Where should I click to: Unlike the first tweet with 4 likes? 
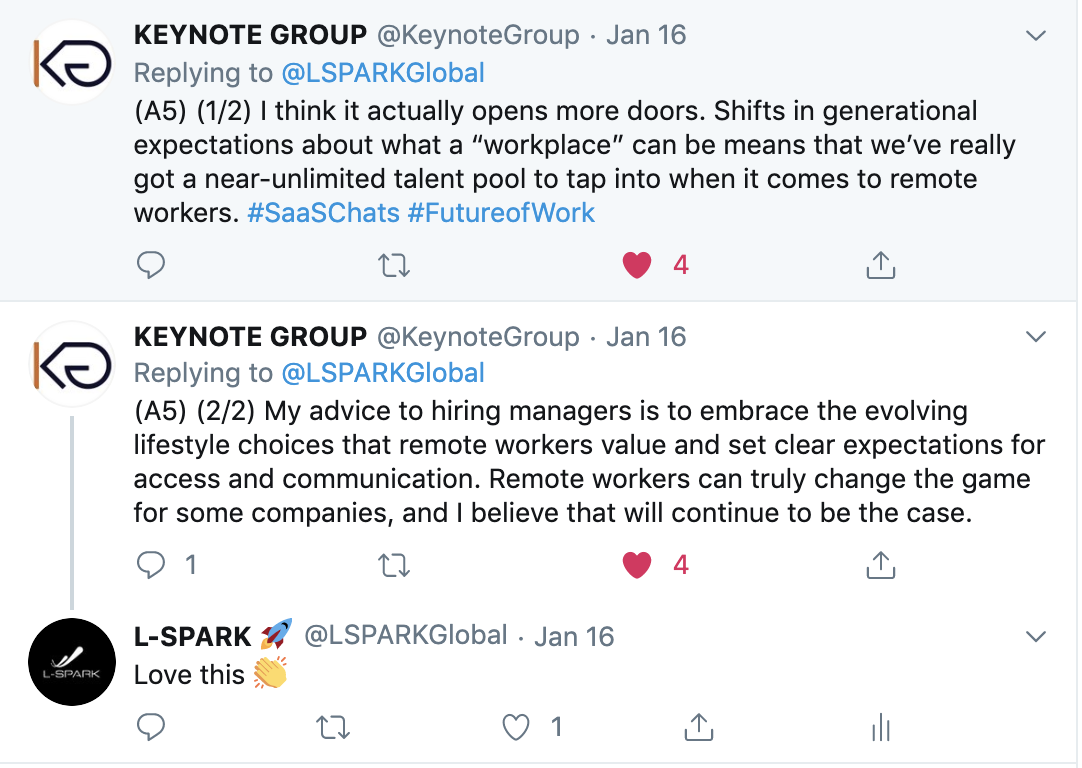click(637, 265)
